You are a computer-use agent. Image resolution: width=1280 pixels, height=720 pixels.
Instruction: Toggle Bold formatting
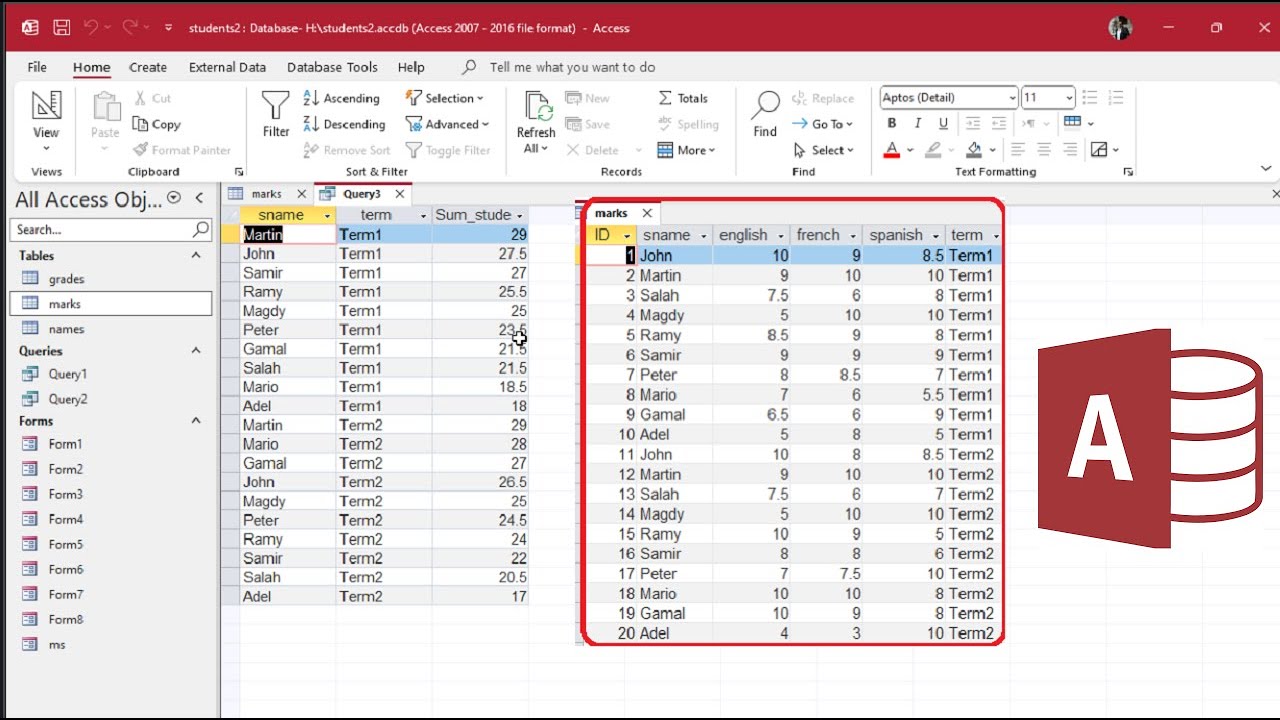892,123
